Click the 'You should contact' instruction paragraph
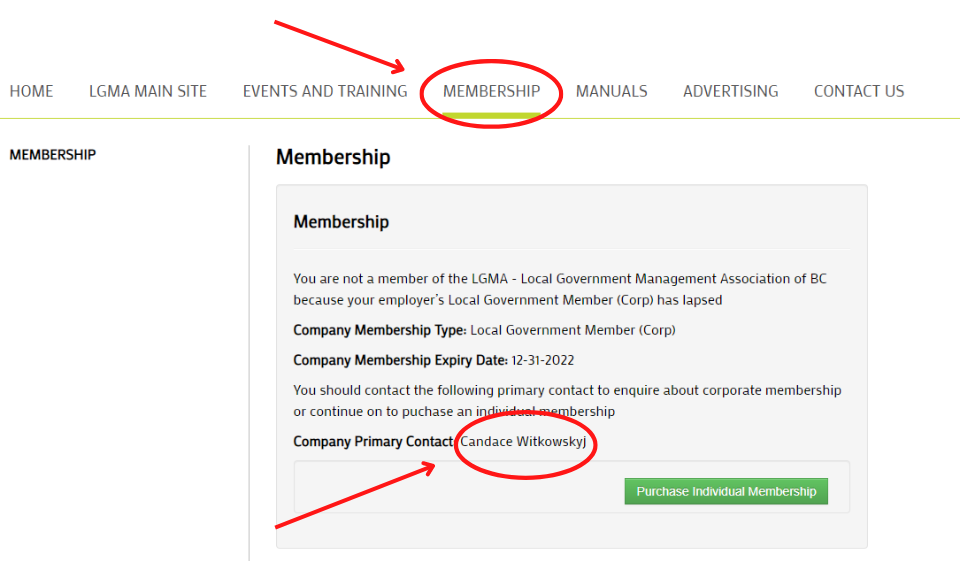 pyautogui.click(x=567, y=400)
